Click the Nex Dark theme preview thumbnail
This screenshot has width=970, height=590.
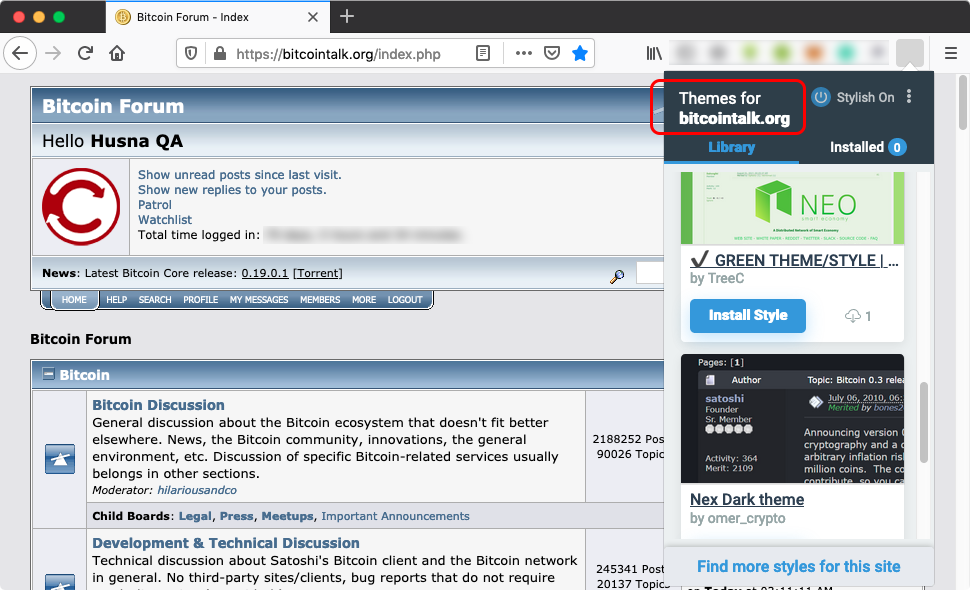click(x=792, y=419)
